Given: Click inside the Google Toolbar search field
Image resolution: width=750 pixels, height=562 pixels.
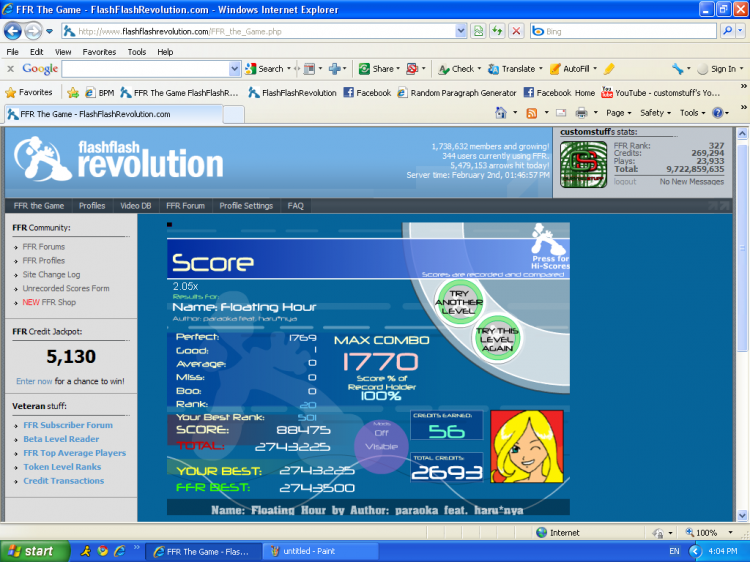Looking at the screenshot, I should click(150, 69).
